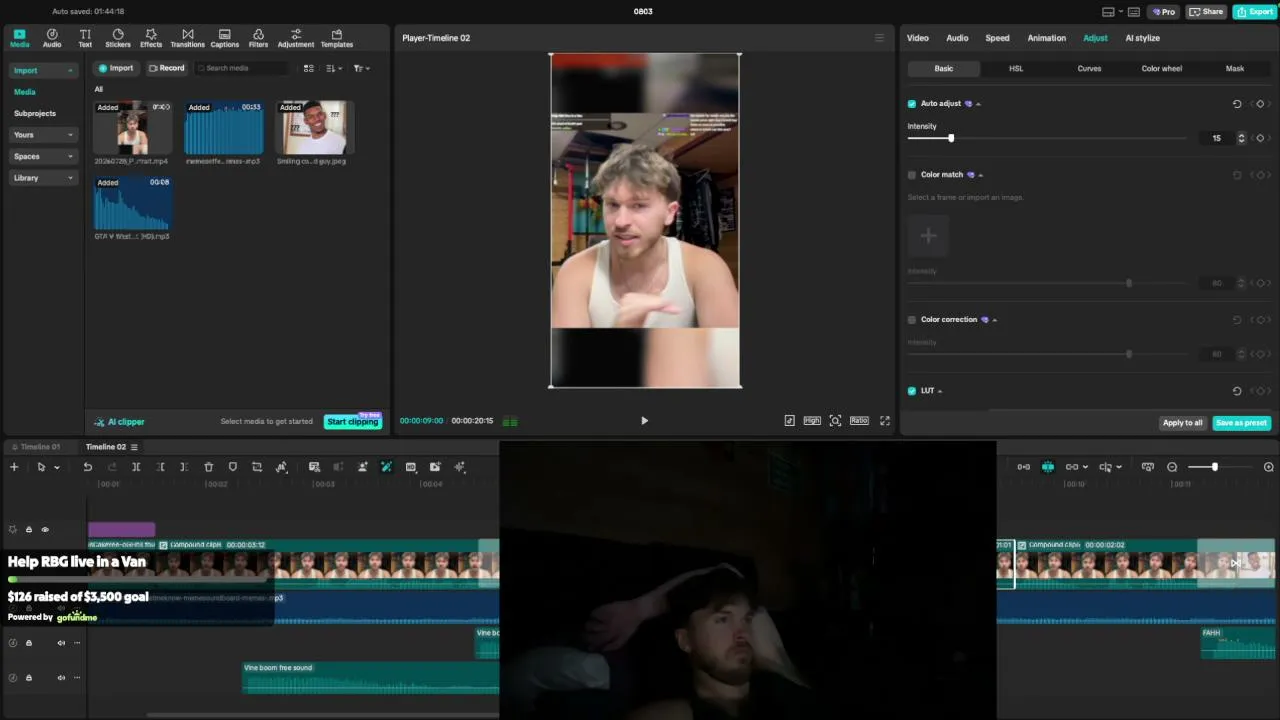Click the Search media field

(242, 68)
